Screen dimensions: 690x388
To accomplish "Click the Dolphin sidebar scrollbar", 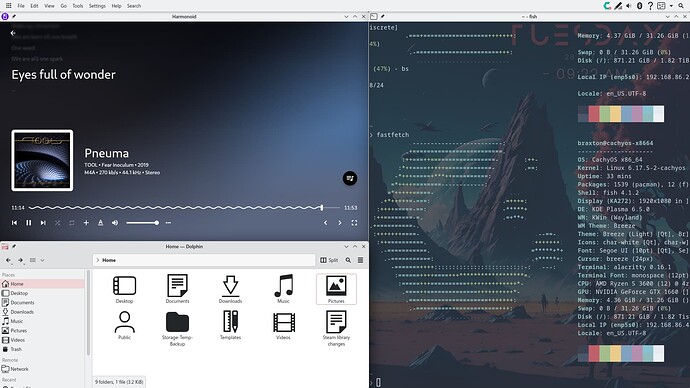I will pyautogui.click(x=88, y=313).
